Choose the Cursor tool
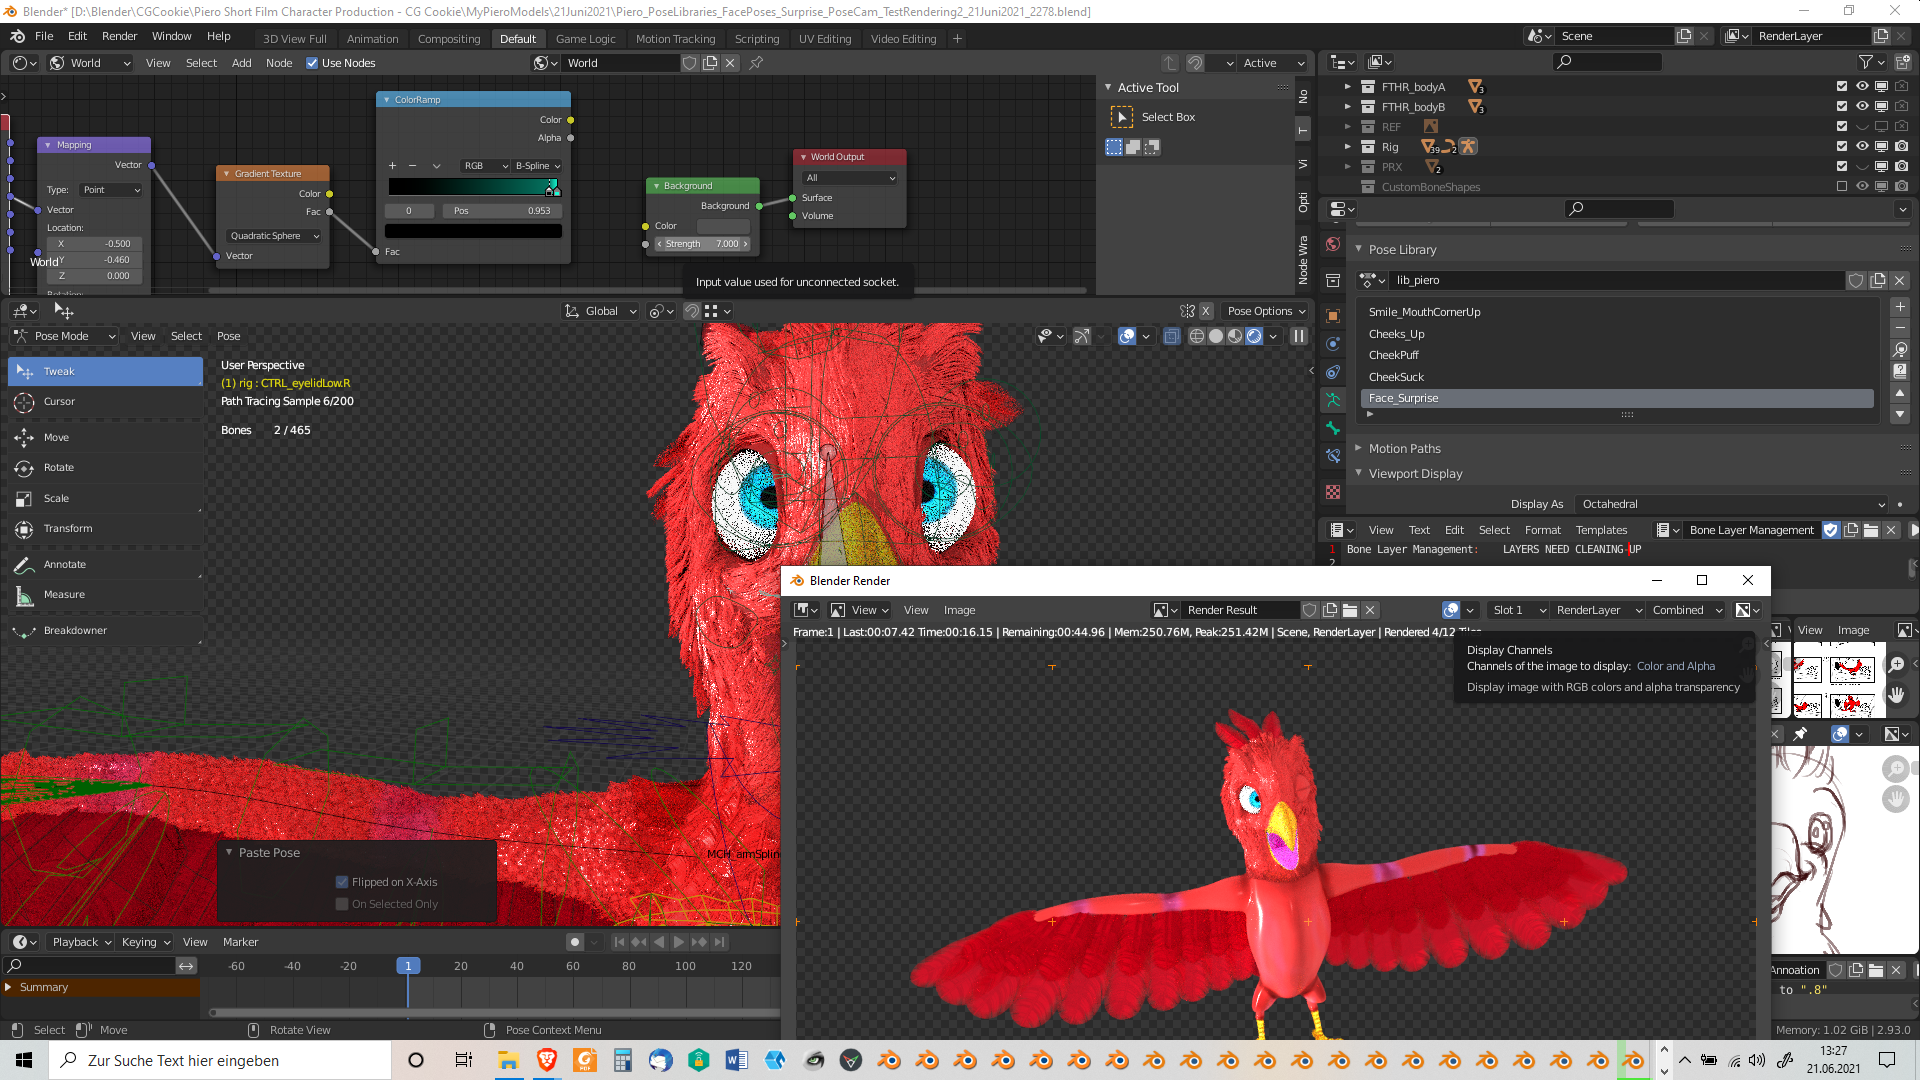 [59, 402]
